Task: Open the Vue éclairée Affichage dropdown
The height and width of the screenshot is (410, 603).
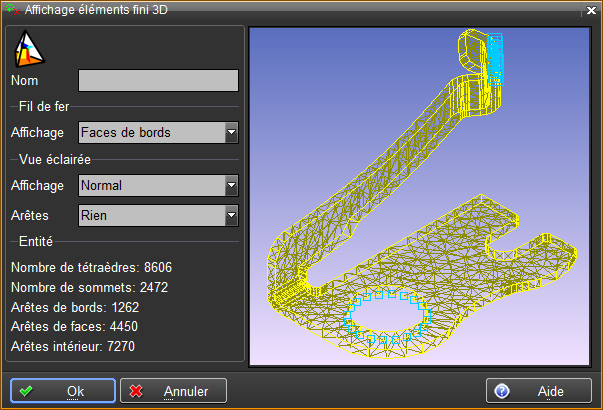Action: coord(158,186)
